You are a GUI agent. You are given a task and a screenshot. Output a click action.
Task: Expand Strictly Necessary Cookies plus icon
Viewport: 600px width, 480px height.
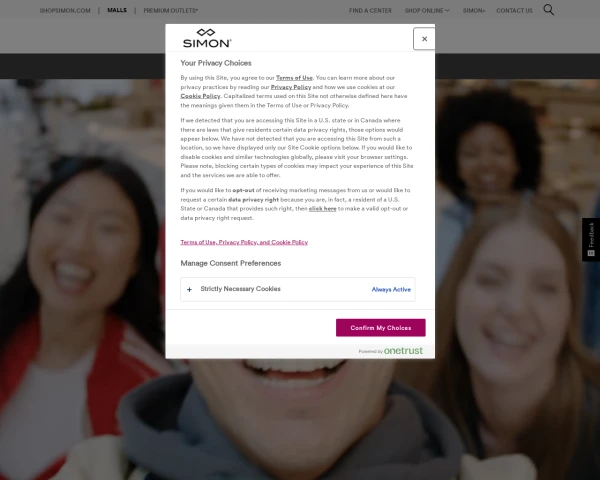(x=189, y=290)
